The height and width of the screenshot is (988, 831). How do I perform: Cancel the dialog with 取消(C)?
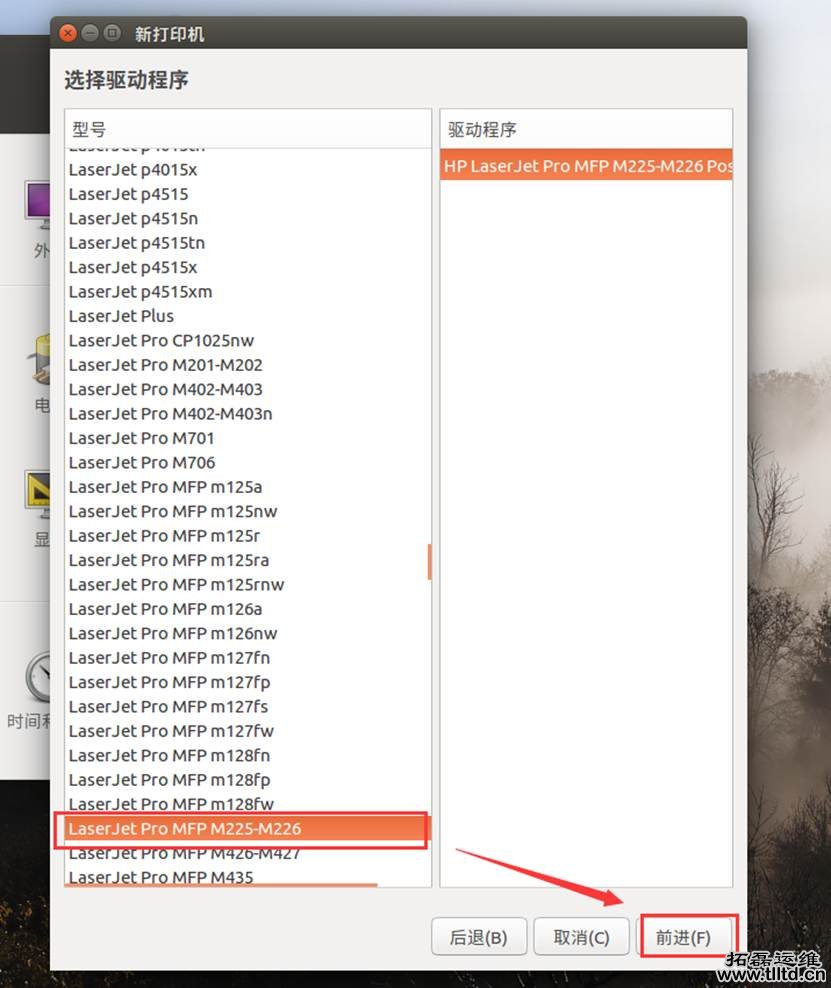click(581, 937)
